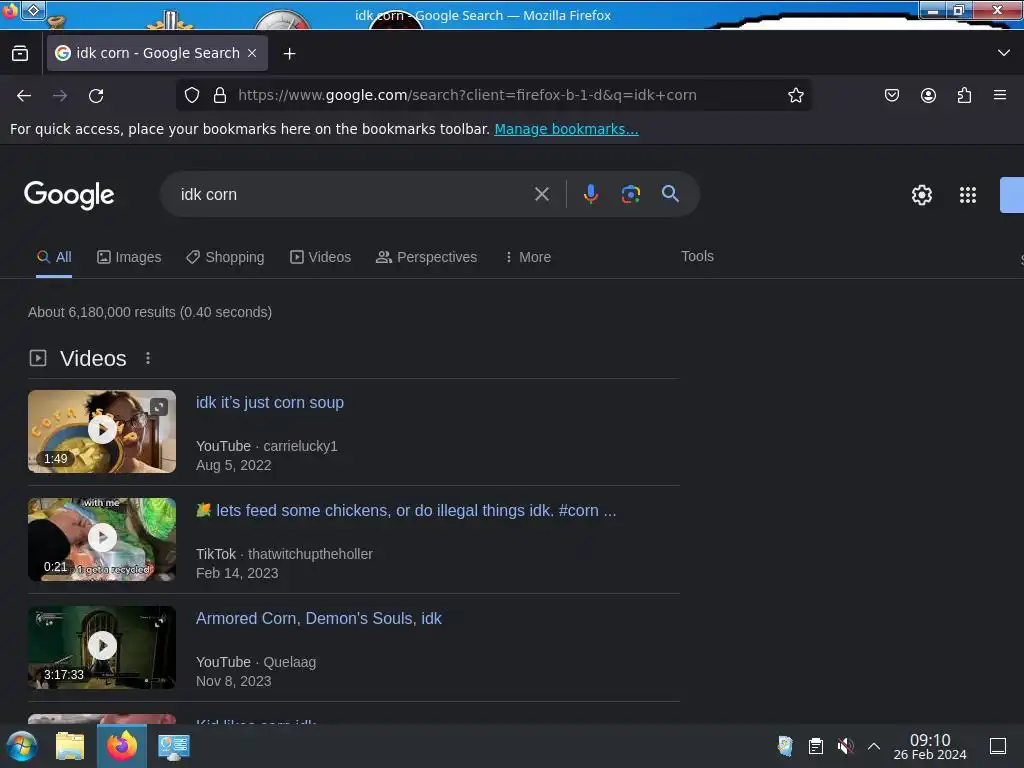1024x768 pixels.
Task: Open the extensions puzzle icon
Action: tap(964, 95)
